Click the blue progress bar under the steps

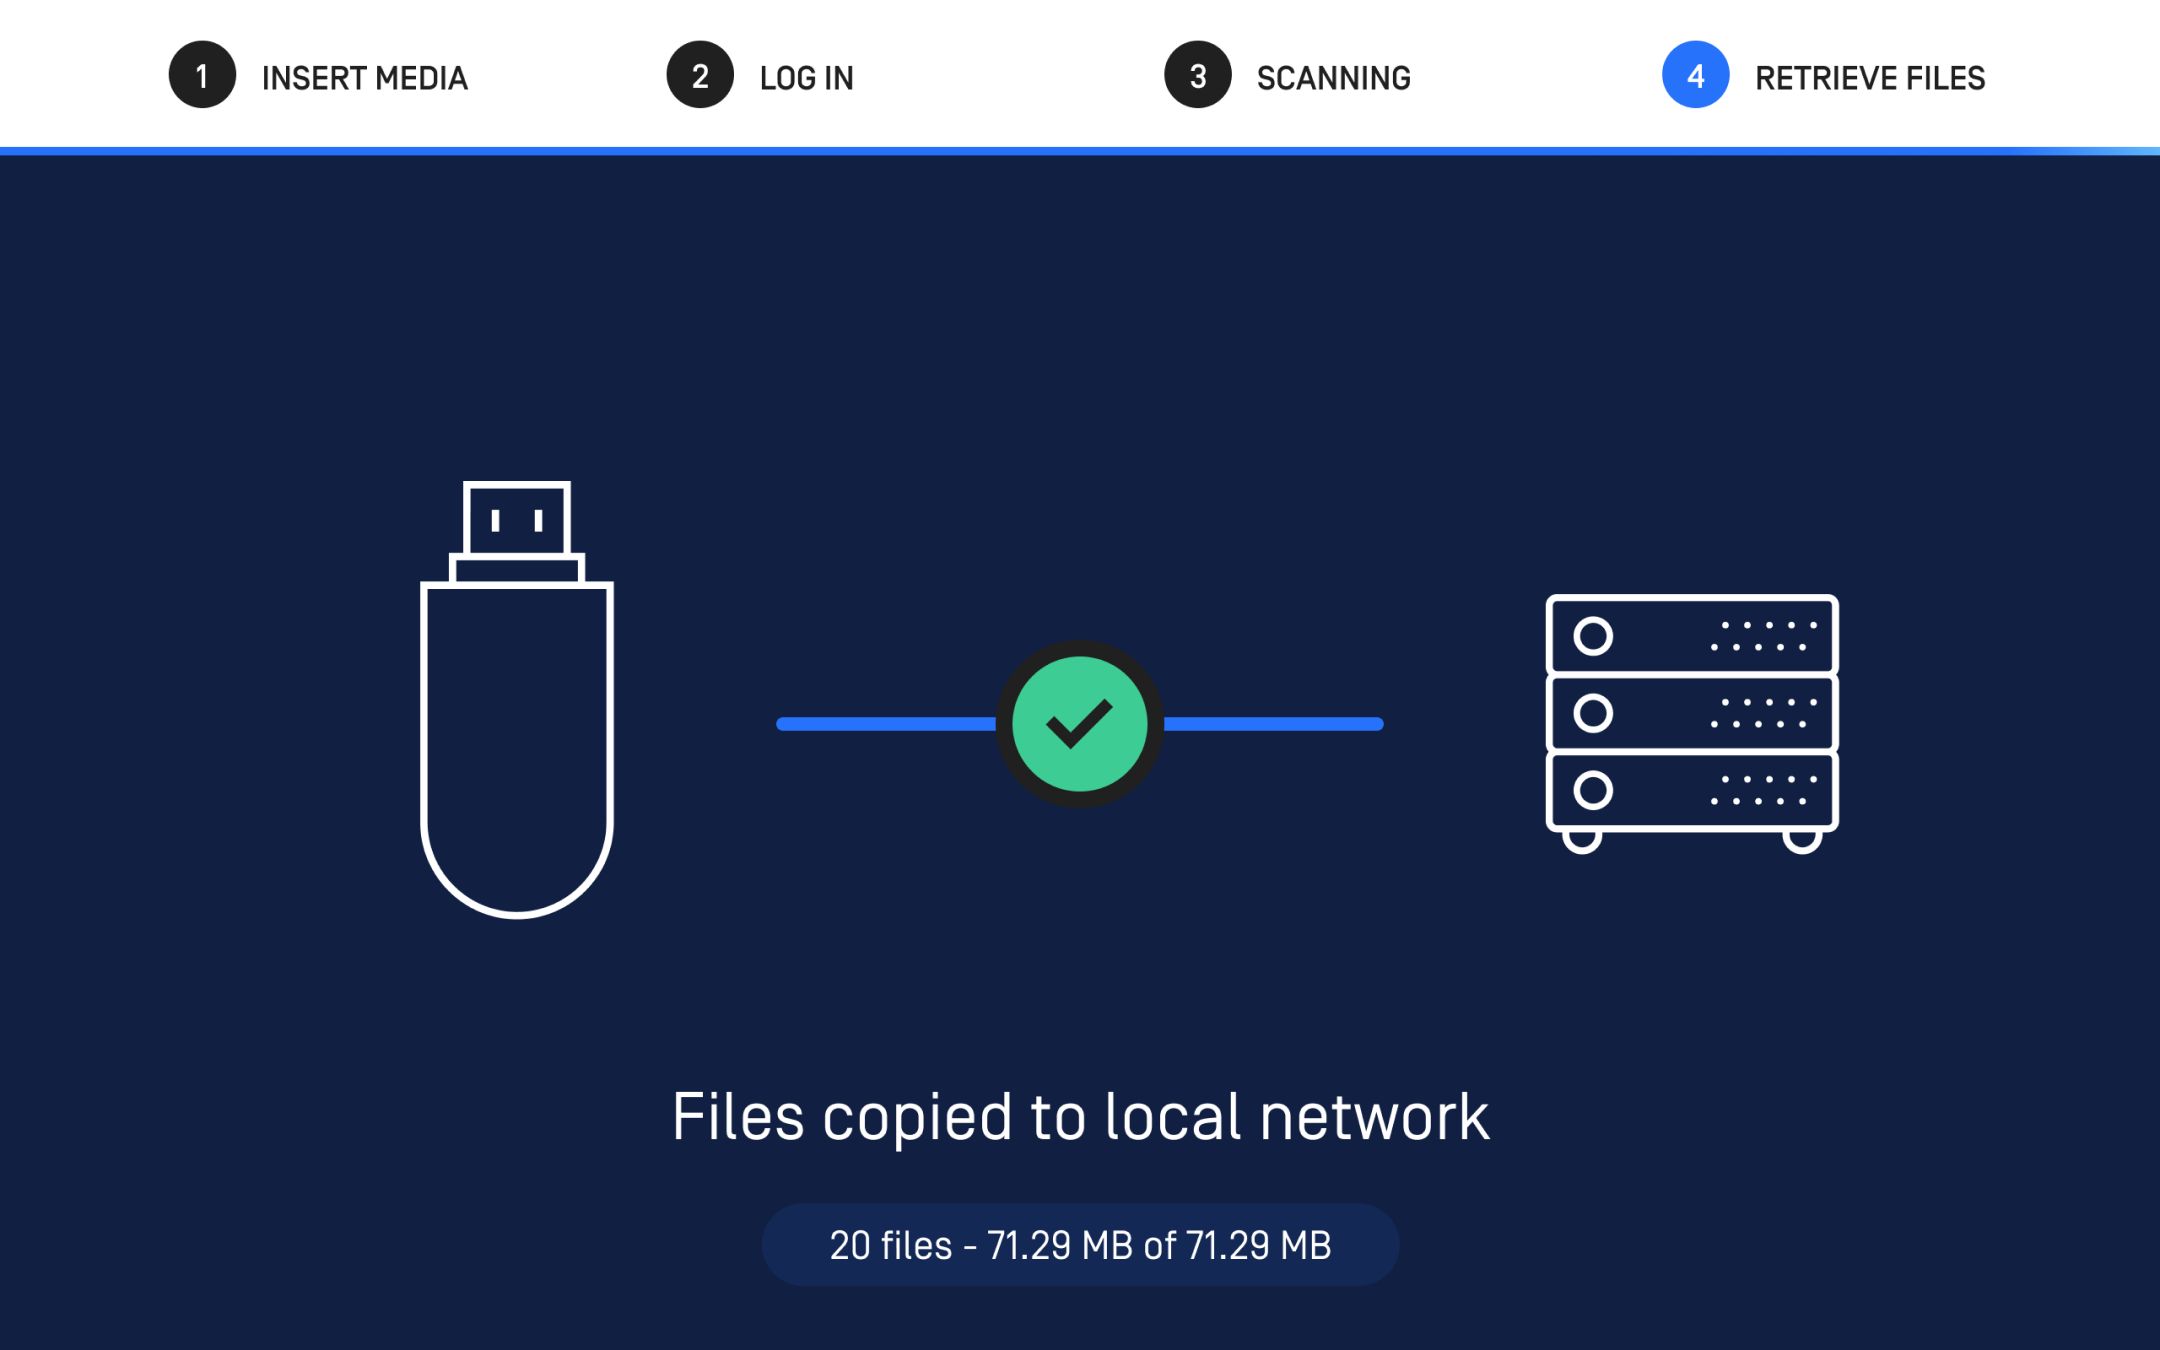click(1080, 151)
